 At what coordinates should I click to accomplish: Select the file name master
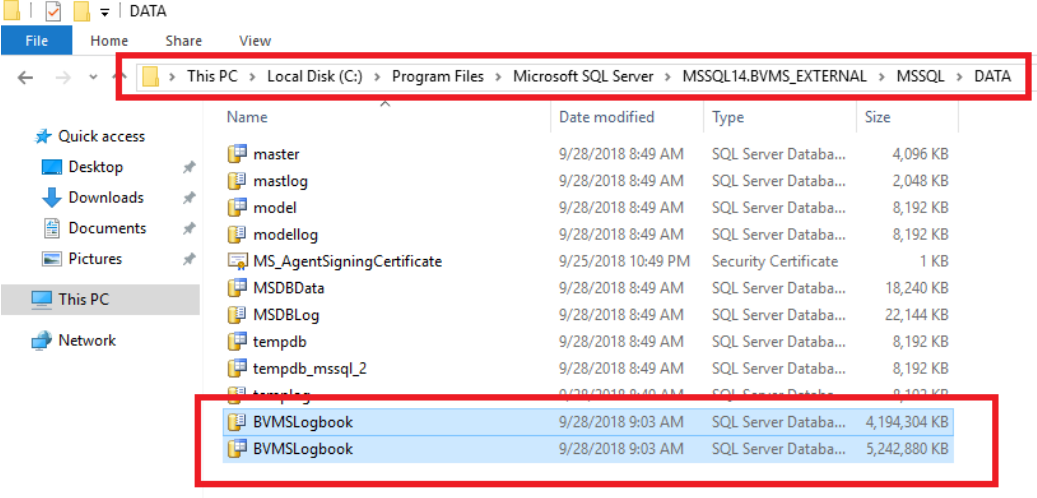276,154
